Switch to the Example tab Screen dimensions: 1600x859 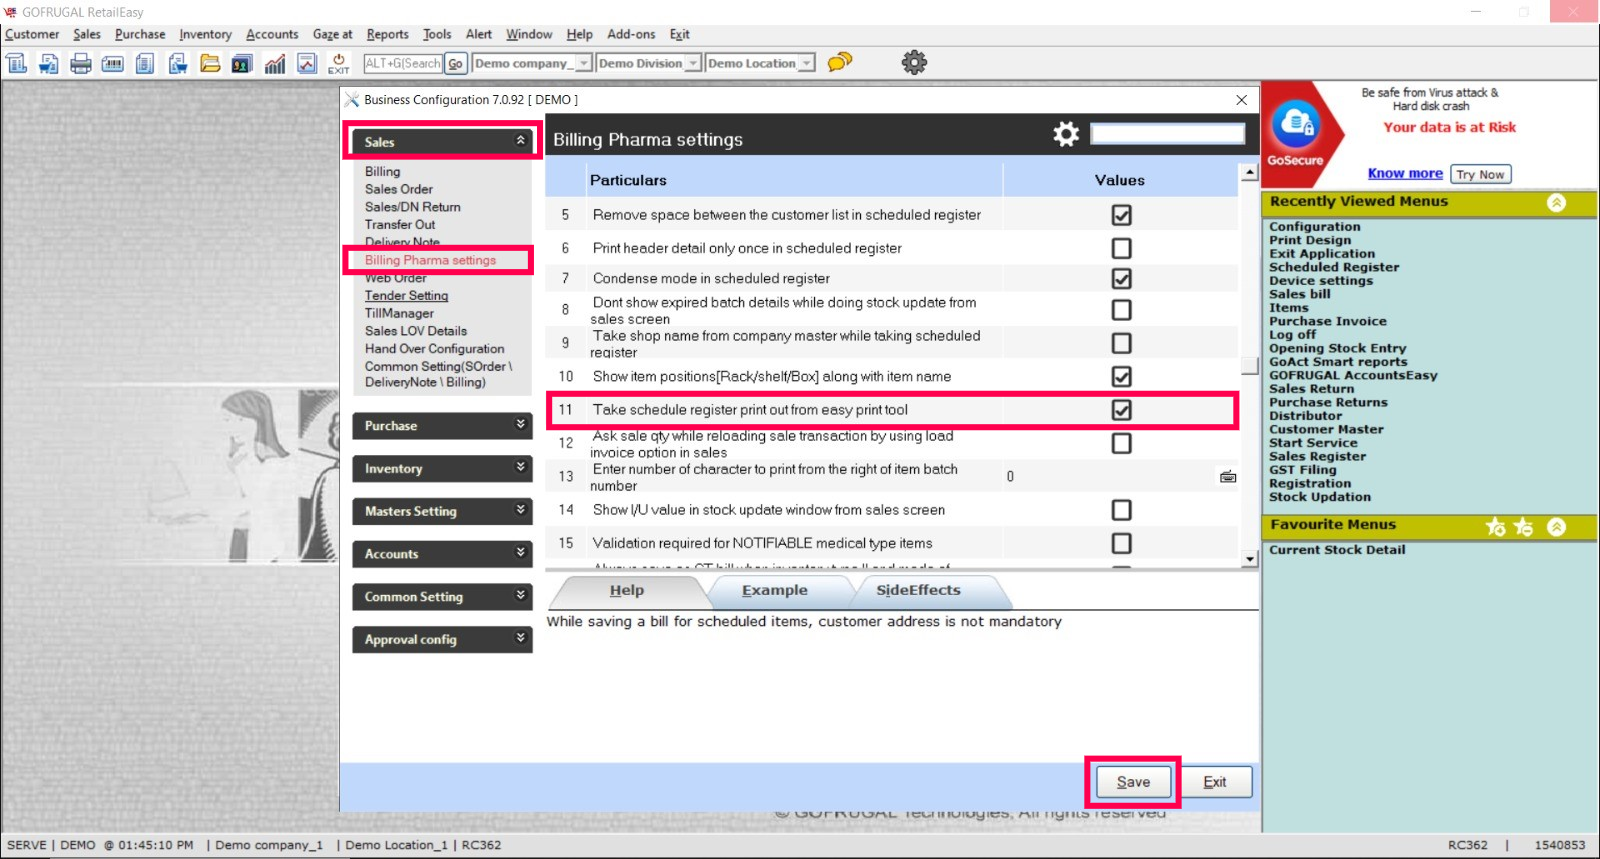tap(775, 591)
